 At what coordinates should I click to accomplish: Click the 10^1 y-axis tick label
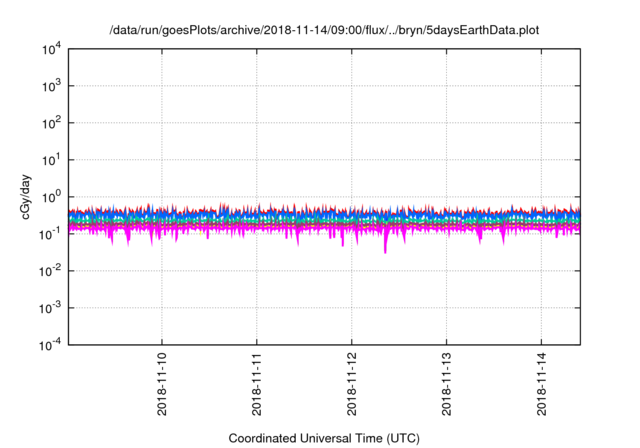(51, 160)
